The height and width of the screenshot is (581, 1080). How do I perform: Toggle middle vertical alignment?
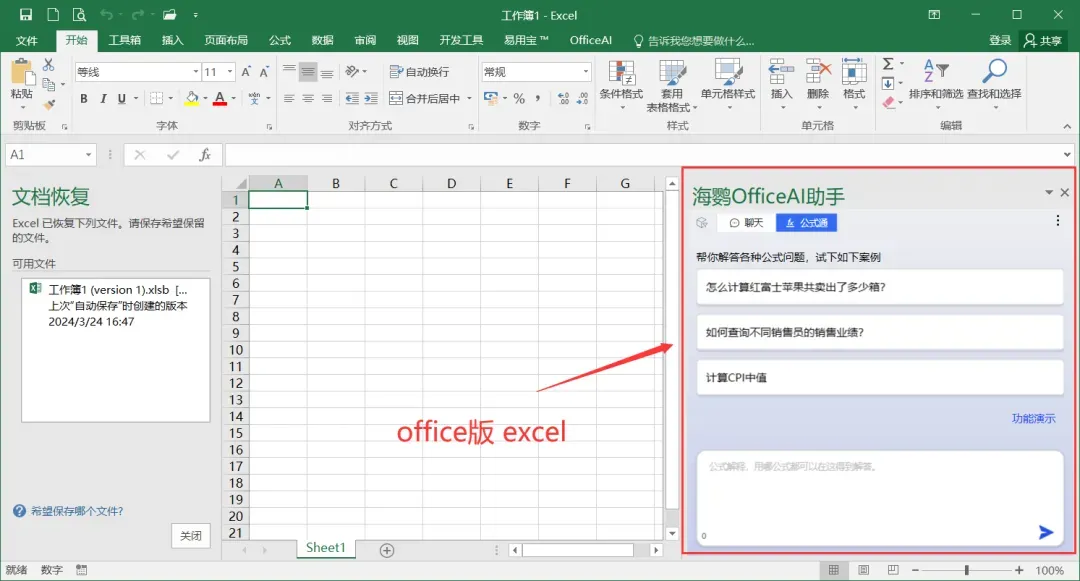pos(308,72)
